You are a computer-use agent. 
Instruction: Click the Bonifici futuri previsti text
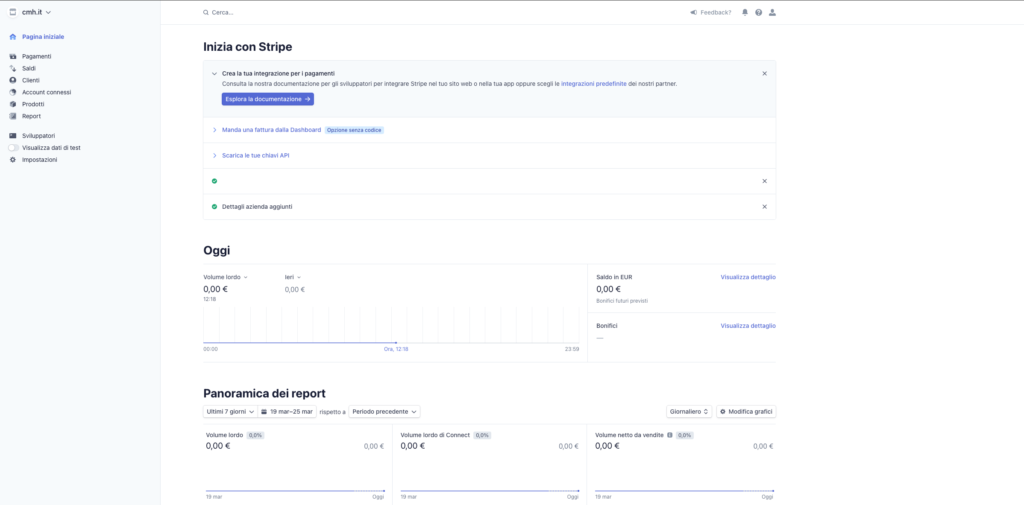point(622,301)
